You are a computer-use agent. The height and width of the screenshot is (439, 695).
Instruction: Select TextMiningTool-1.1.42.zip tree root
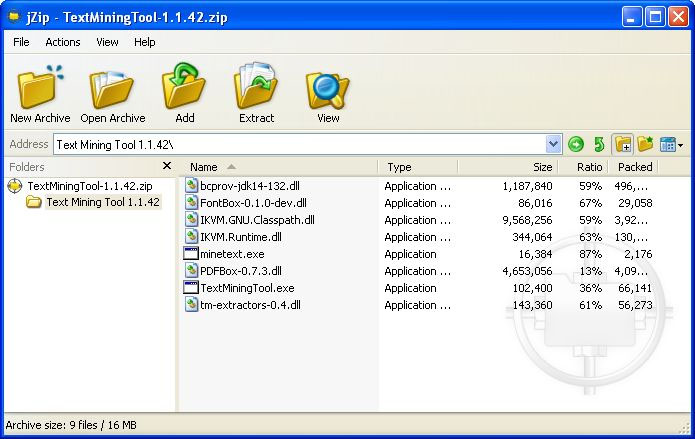(x=90, y=186)
